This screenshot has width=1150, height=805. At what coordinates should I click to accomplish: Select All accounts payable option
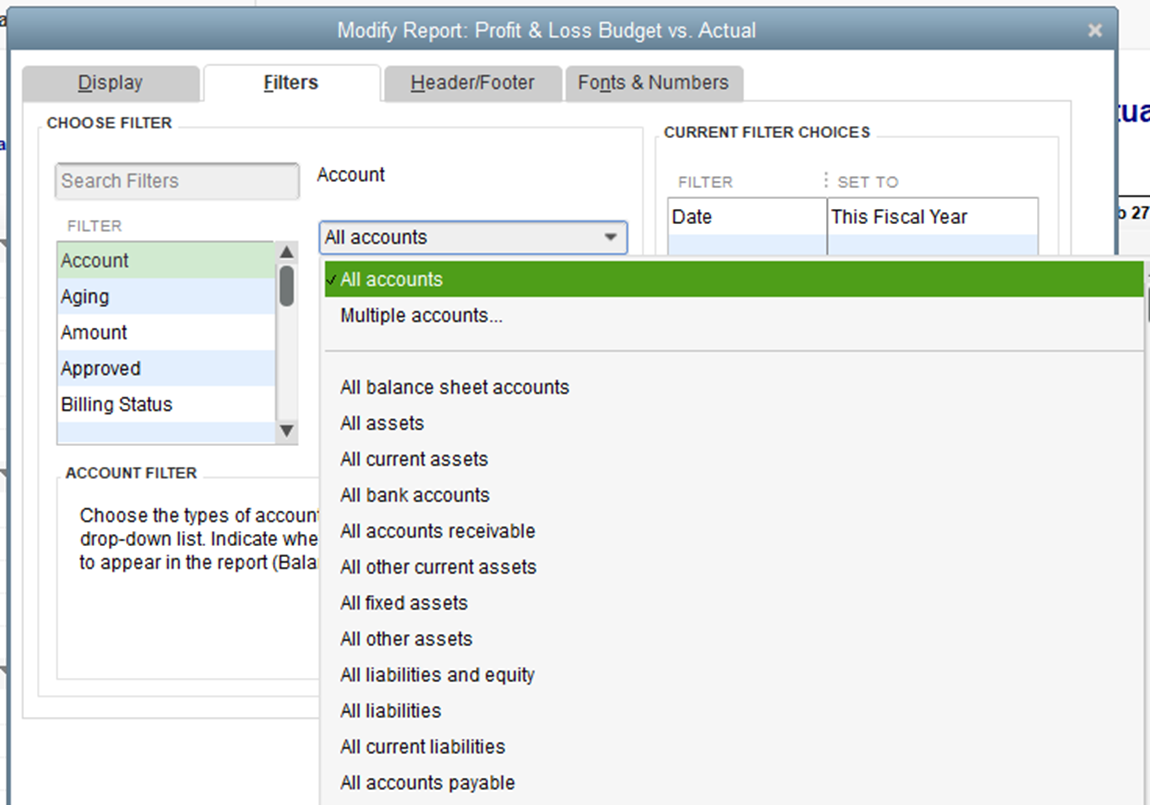pos(427,784)
